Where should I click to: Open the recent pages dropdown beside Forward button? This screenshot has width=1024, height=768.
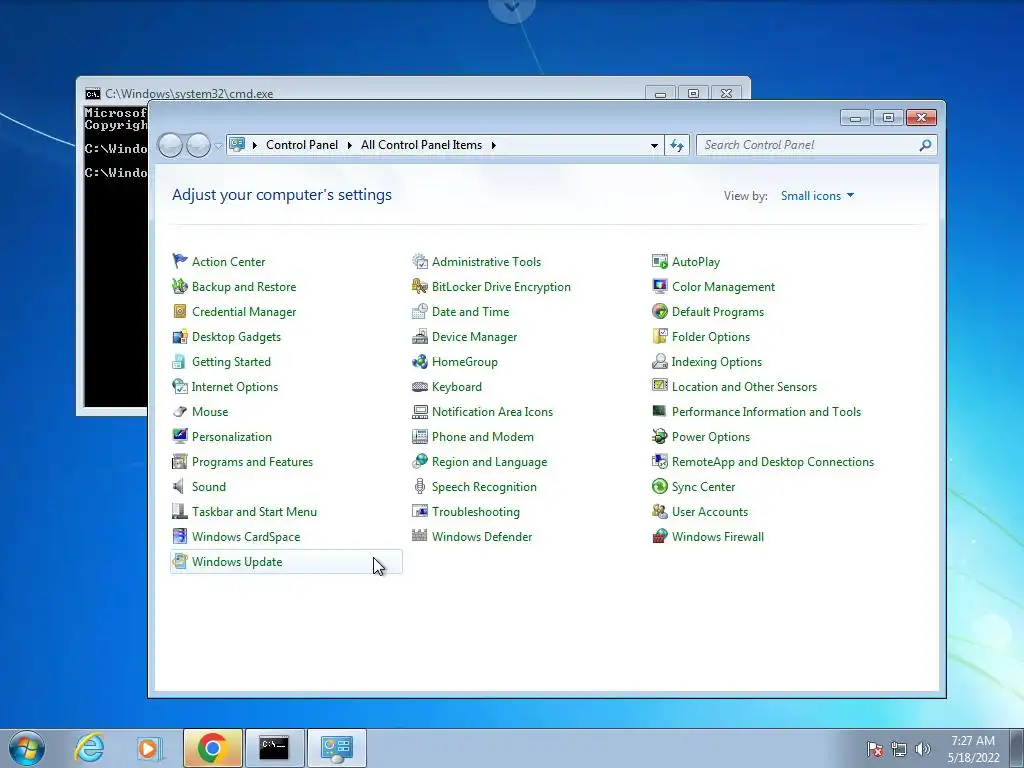tap(217, 146)
